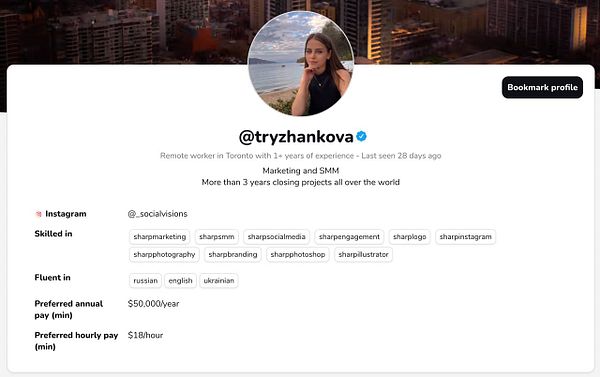Click the sharpbranding tag
Viewport: 600px width, 377px height.
point(233,255)
